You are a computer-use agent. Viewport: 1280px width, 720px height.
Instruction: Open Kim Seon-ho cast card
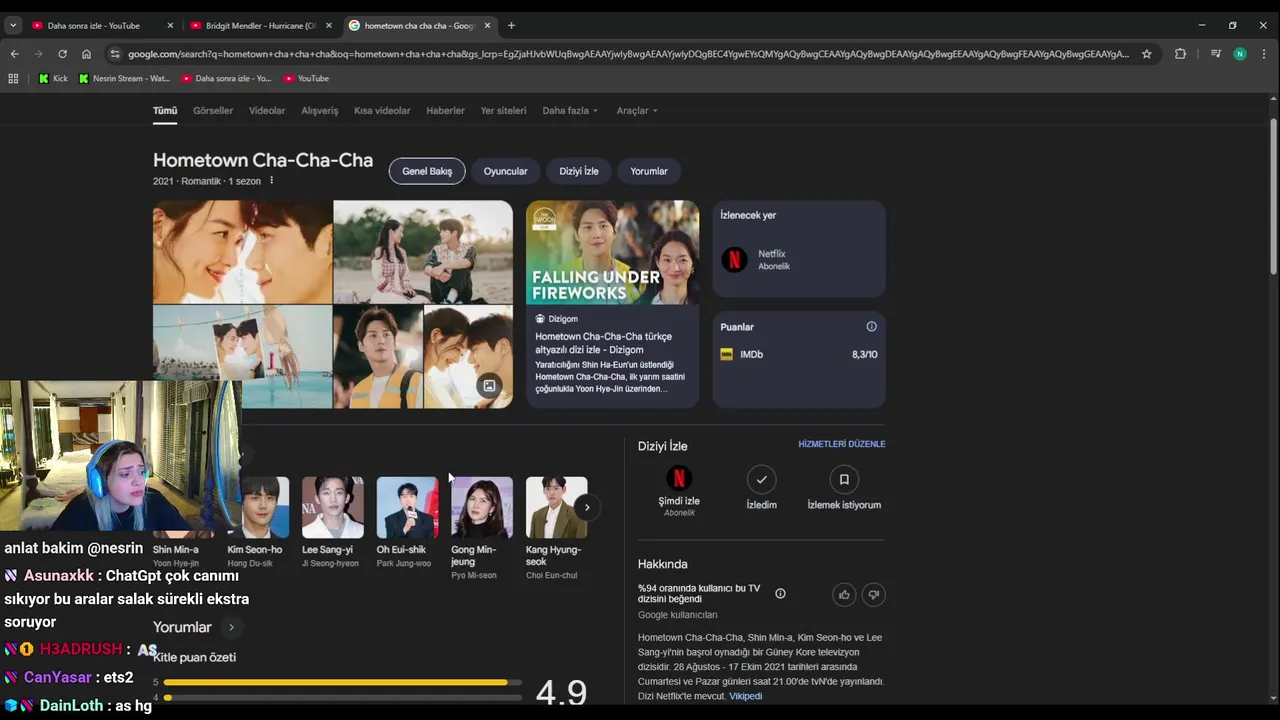pyautogui.click(x=258, y=522)
